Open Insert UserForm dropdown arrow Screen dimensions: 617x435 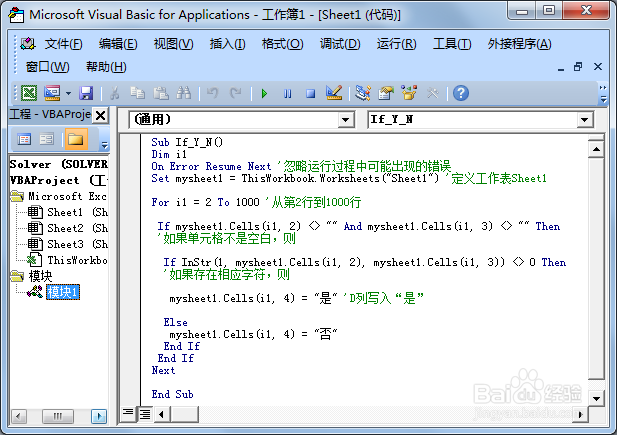pyautogui.click(x=68, y=94)
